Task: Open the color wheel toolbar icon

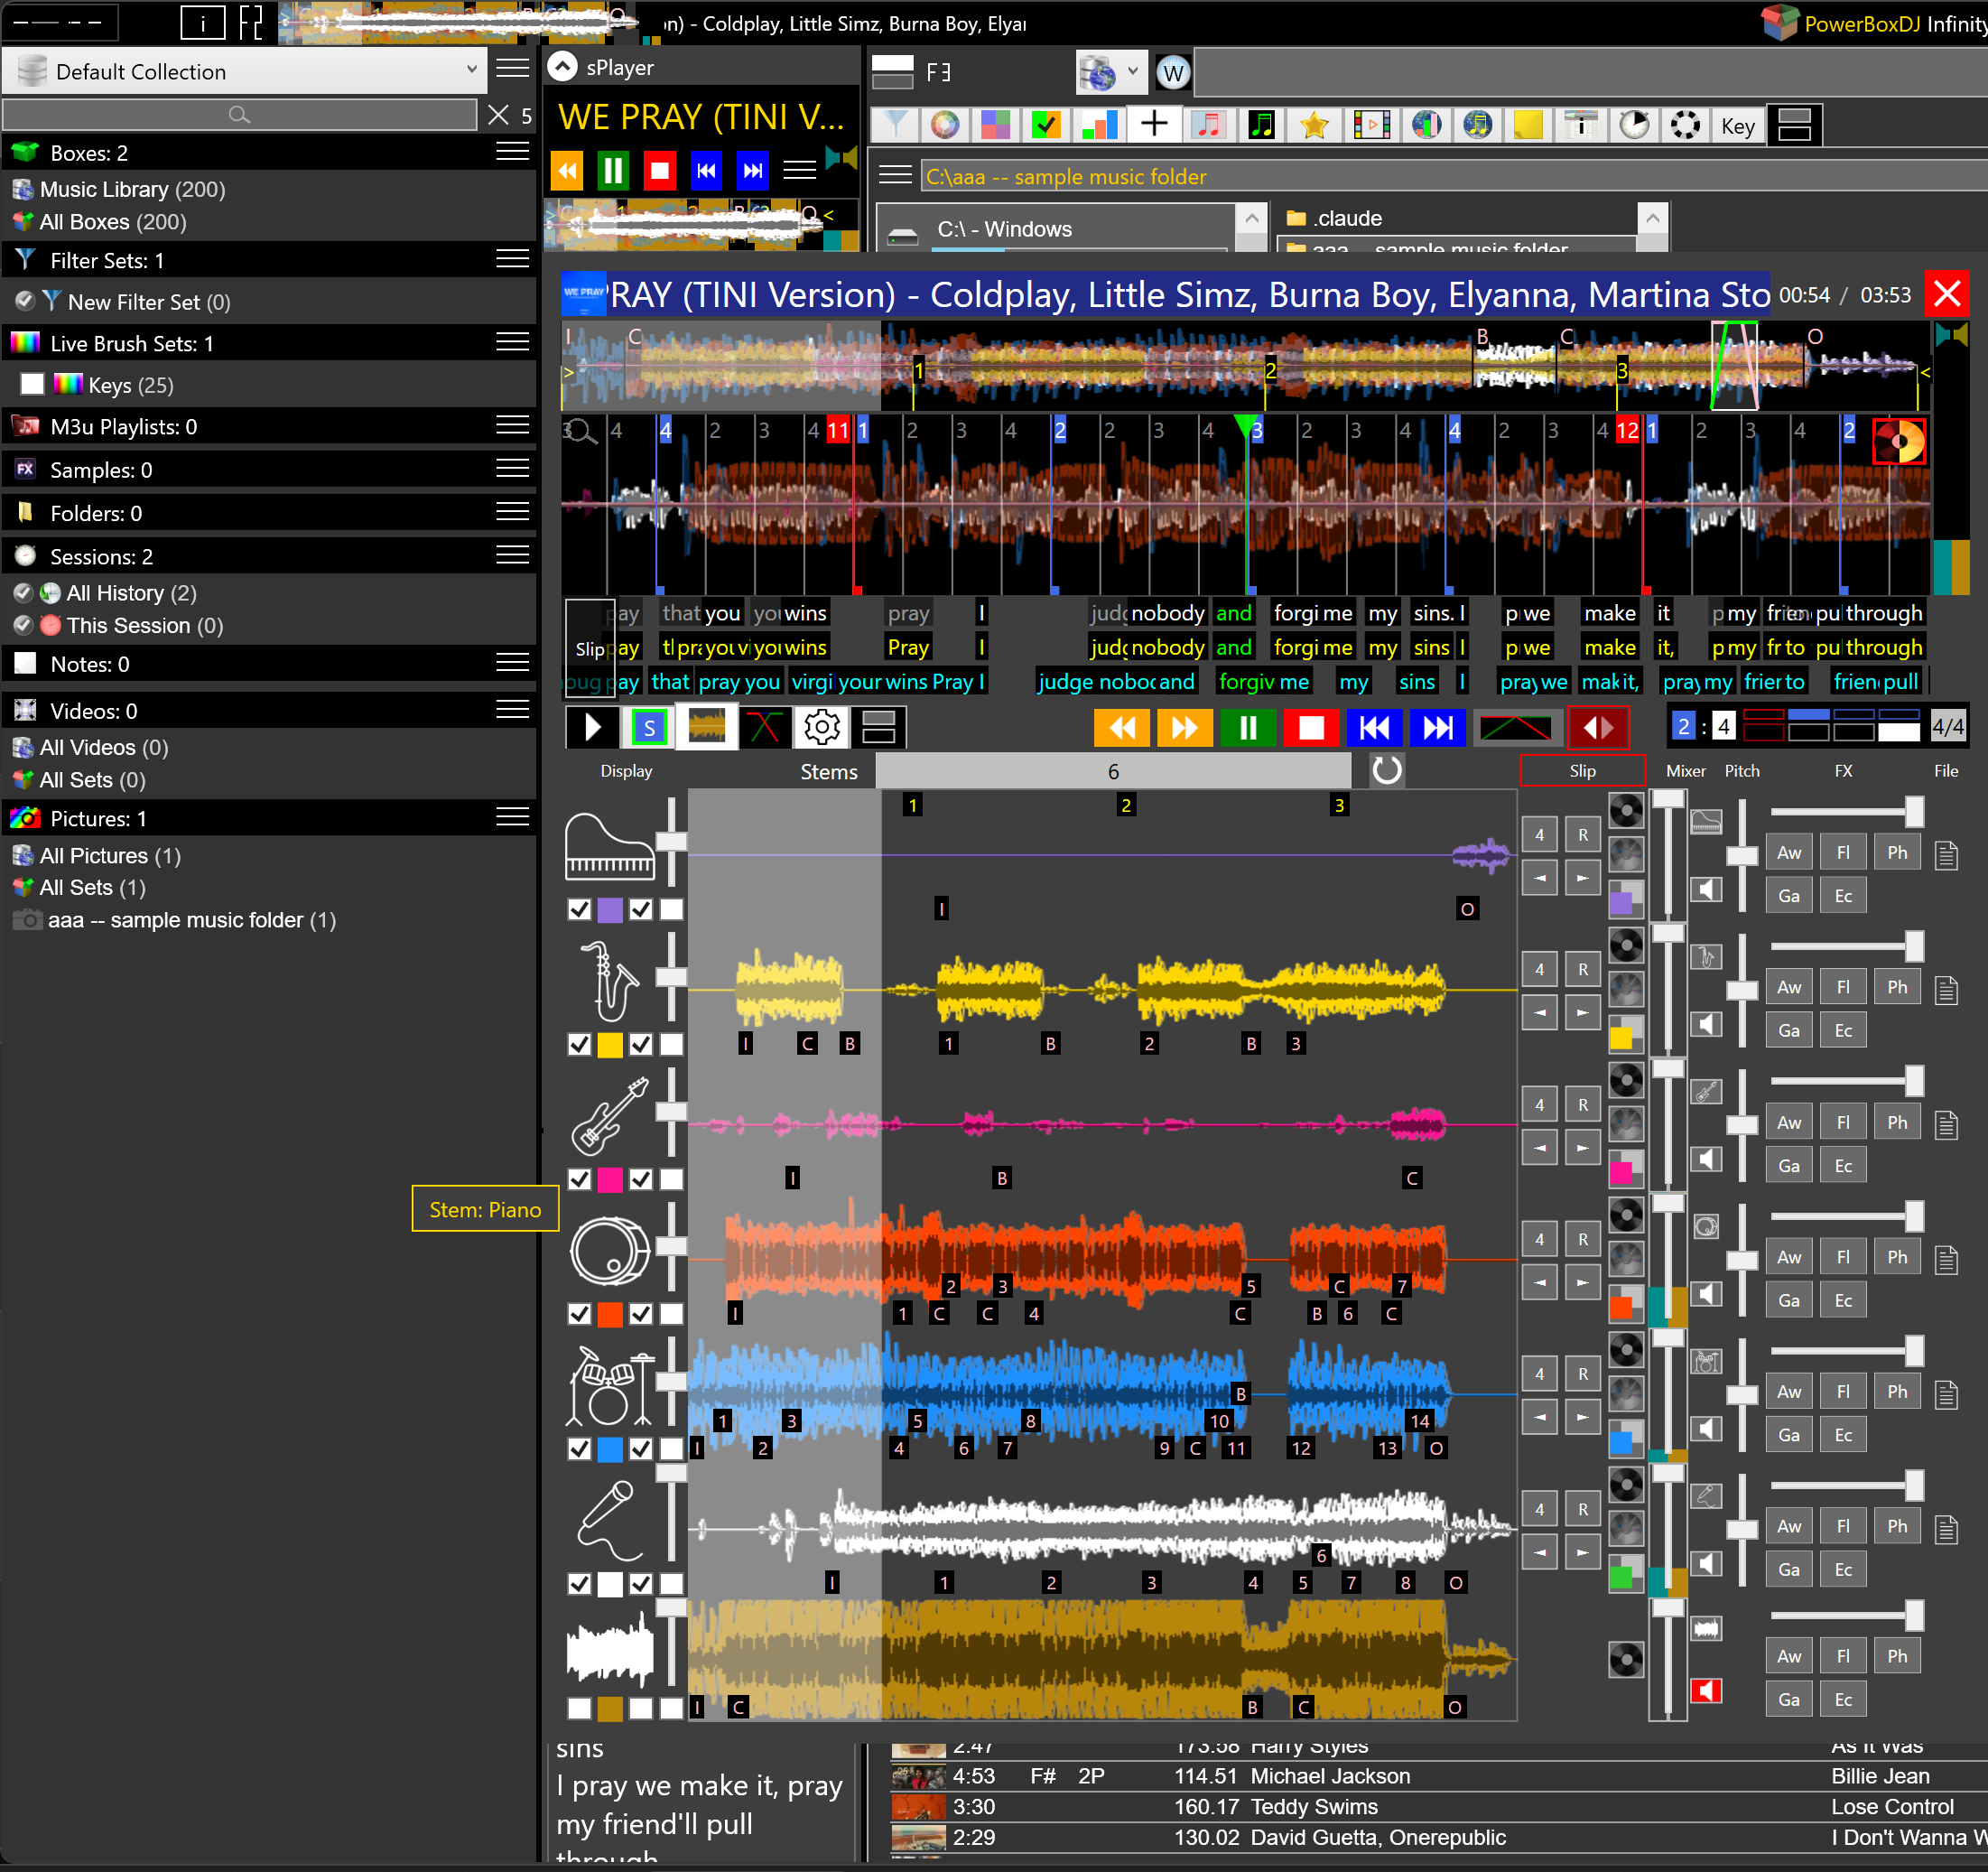Action: point(945,125)
